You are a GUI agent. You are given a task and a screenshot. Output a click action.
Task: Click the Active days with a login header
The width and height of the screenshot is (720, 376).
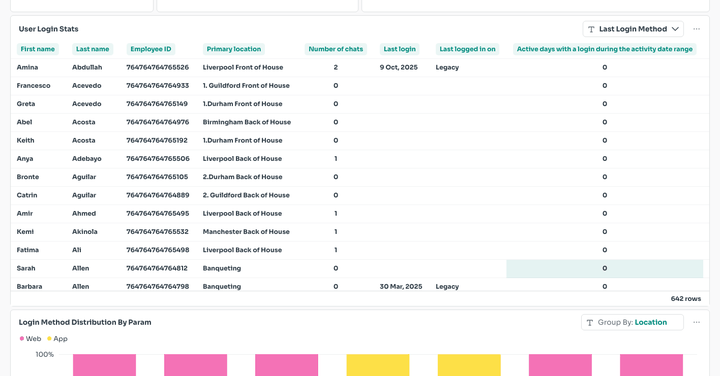tap(604, 49)
